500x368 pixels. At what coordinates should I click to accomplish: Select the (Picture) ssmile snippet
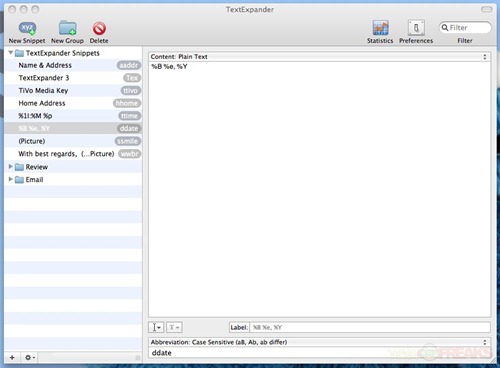(x=73, y=141)
